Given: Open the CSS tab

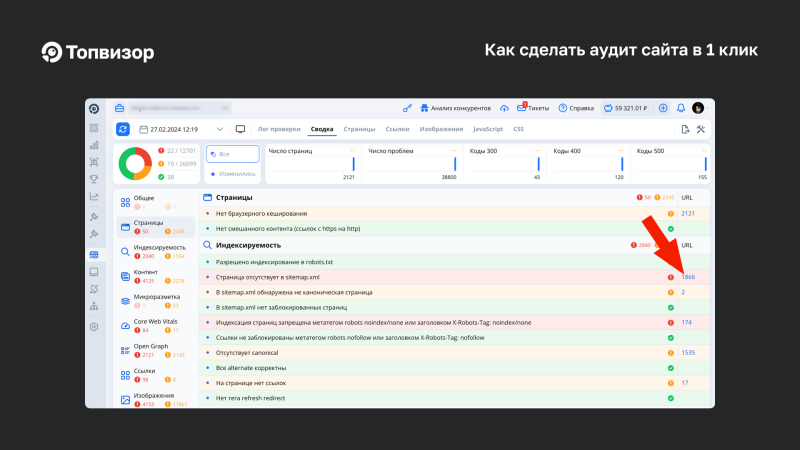Looking at the screenshot, I should (x=518, y=129).
